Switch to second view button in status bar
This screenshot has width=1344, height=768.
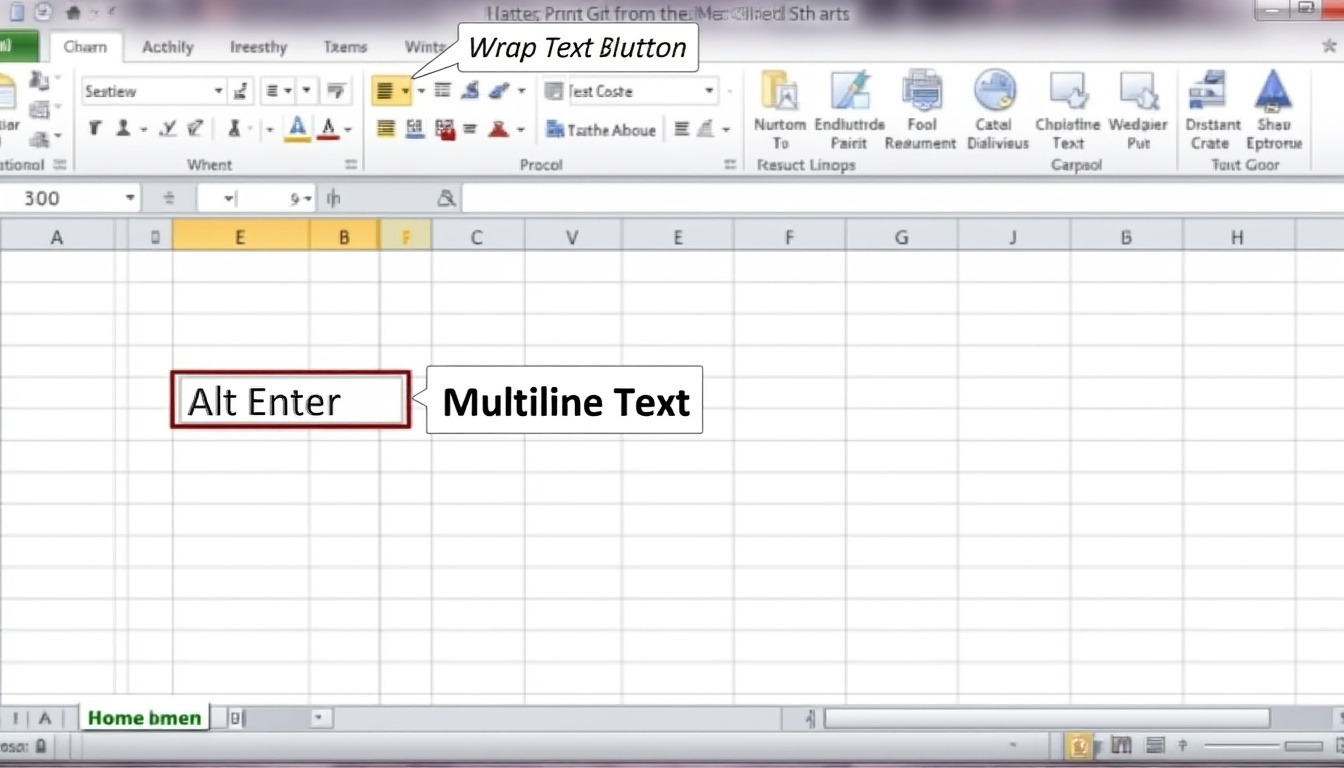click(1121, 746)
